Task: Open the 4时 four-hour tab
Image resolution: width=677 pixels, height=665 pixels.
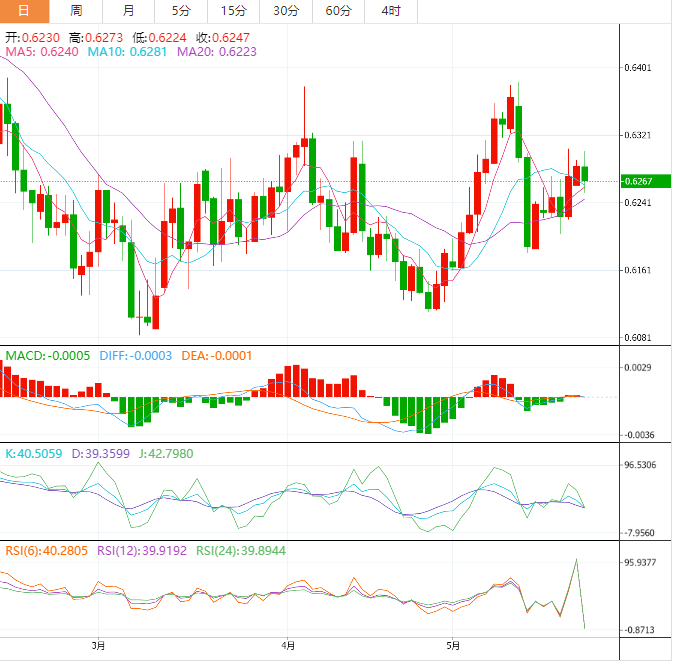Action: (x=390, y=11)
